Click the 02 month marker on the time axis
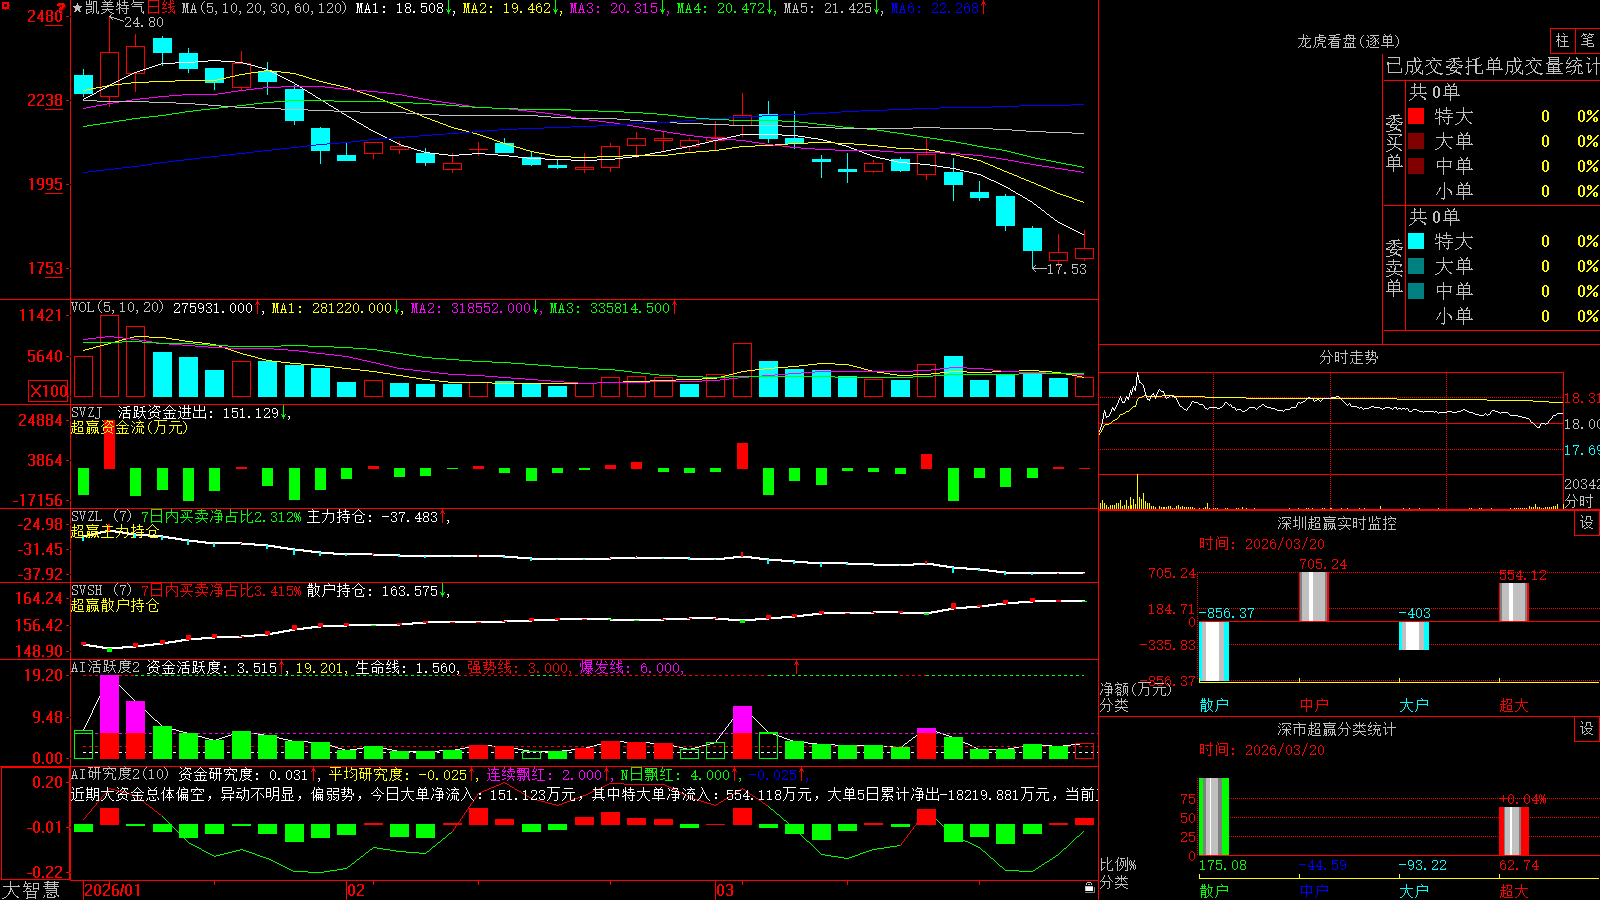The width and height of the screenshot is (1600, 900). (356, 890)
